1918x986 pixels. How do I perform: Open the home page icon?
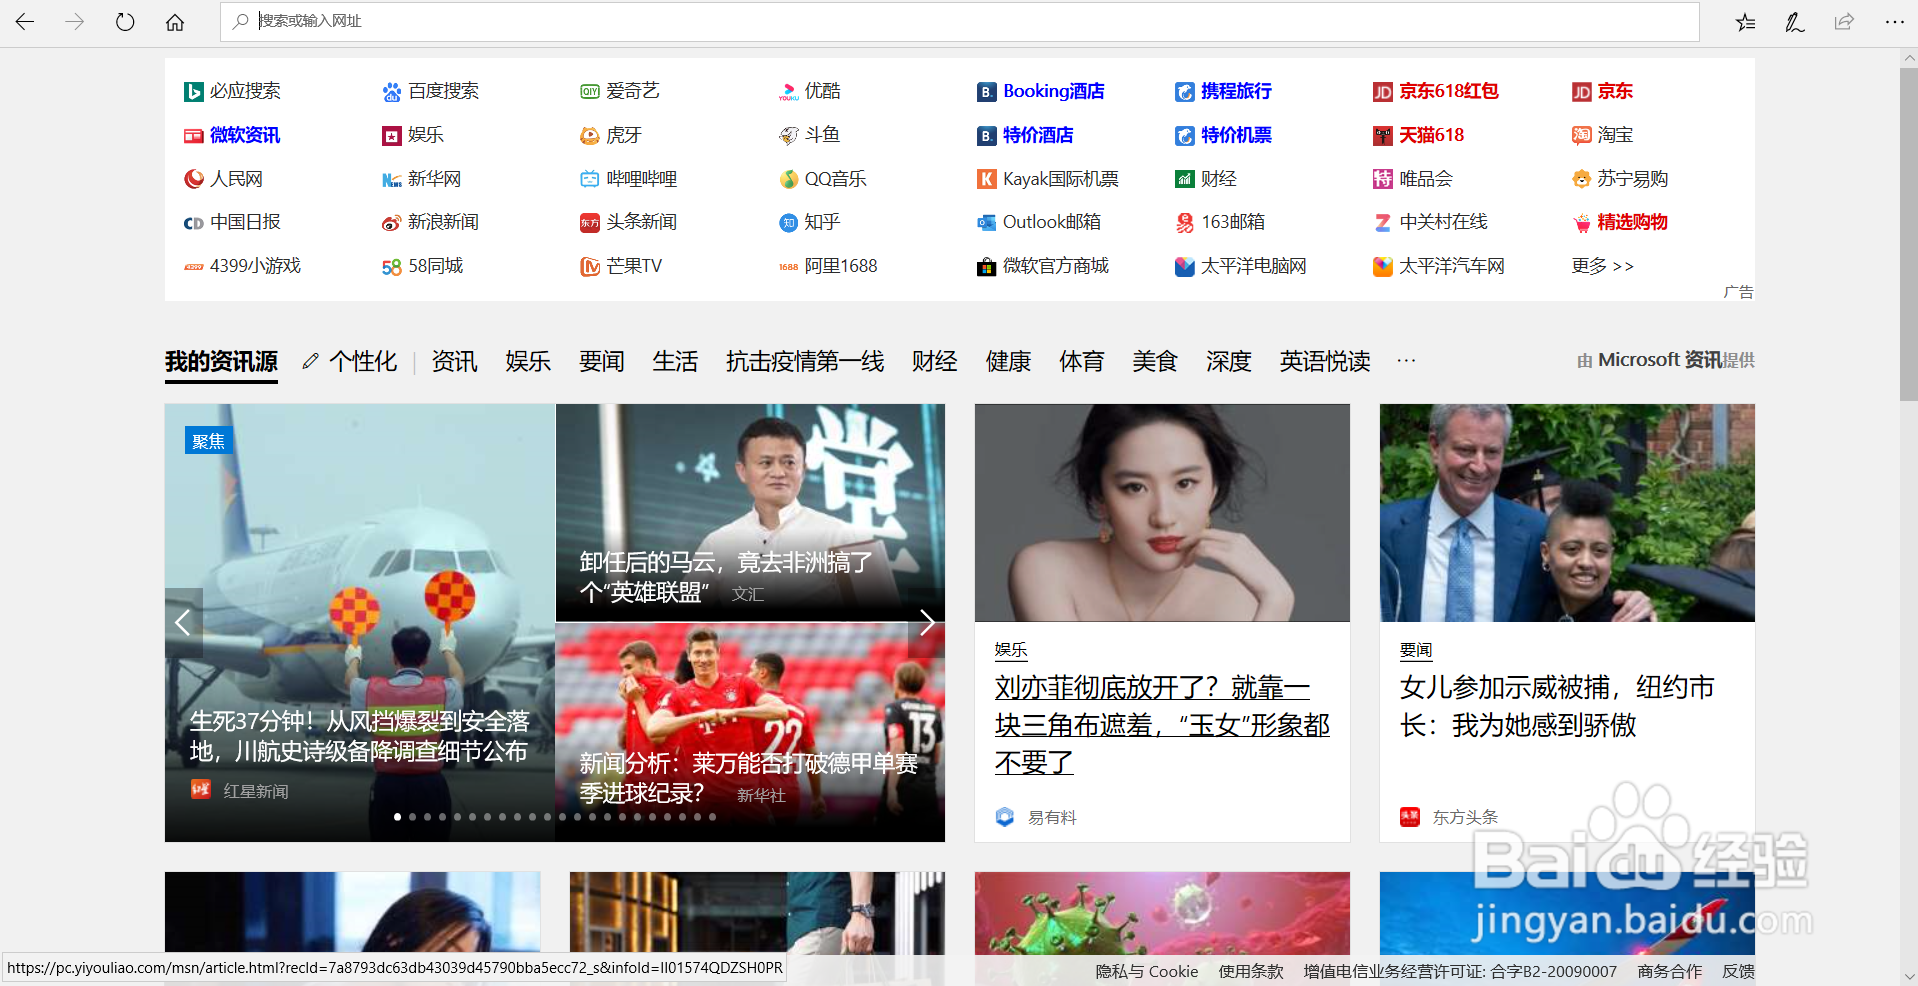pyautogui.click(x=175, y=21)
